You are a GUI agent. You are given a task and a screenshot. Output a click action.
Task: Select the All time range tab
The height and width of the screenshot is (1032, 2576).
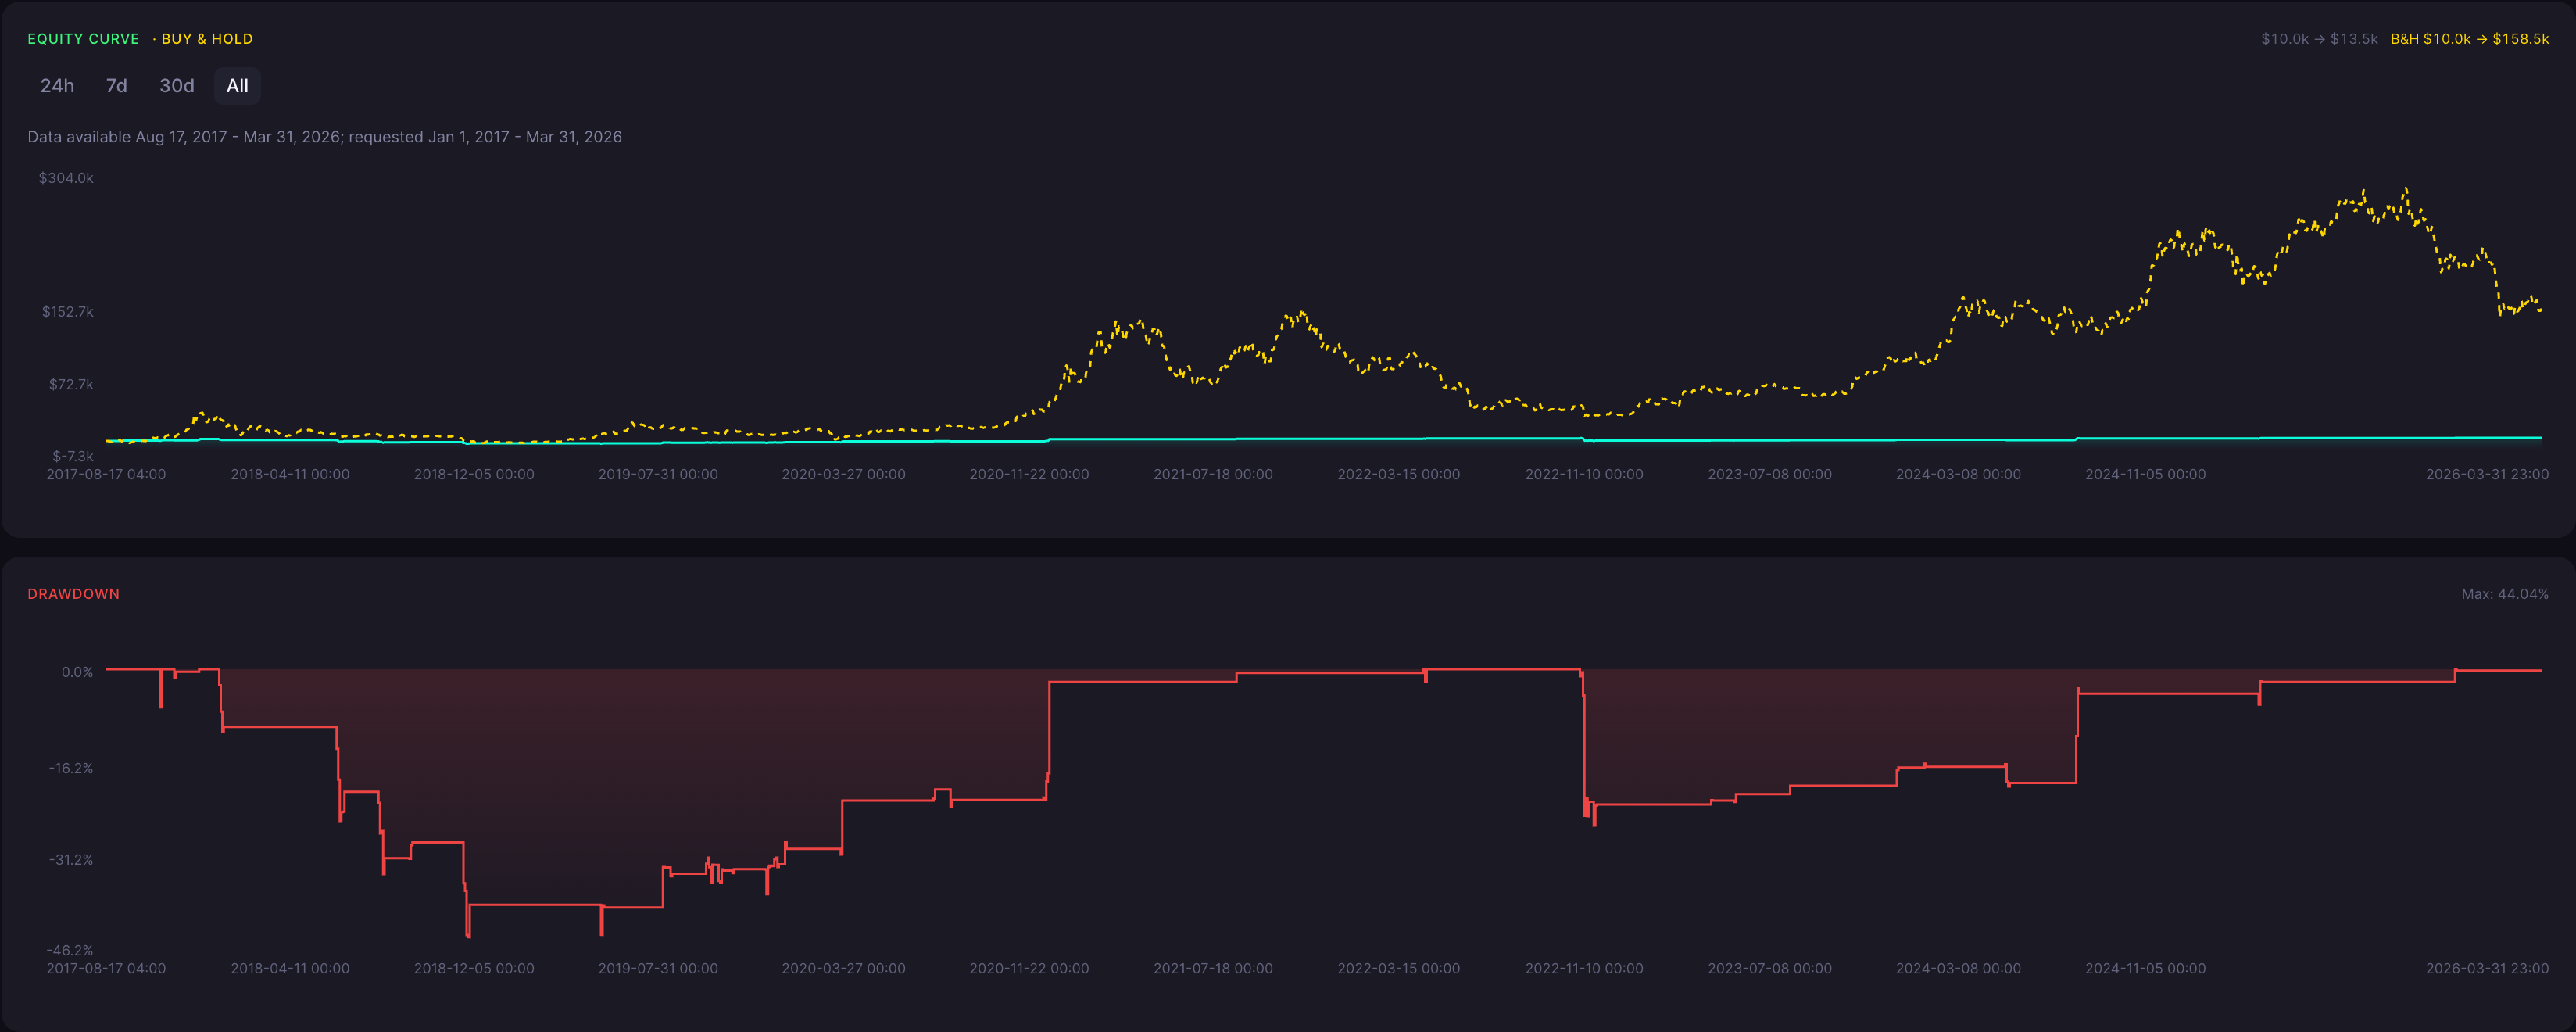(237, 86)
